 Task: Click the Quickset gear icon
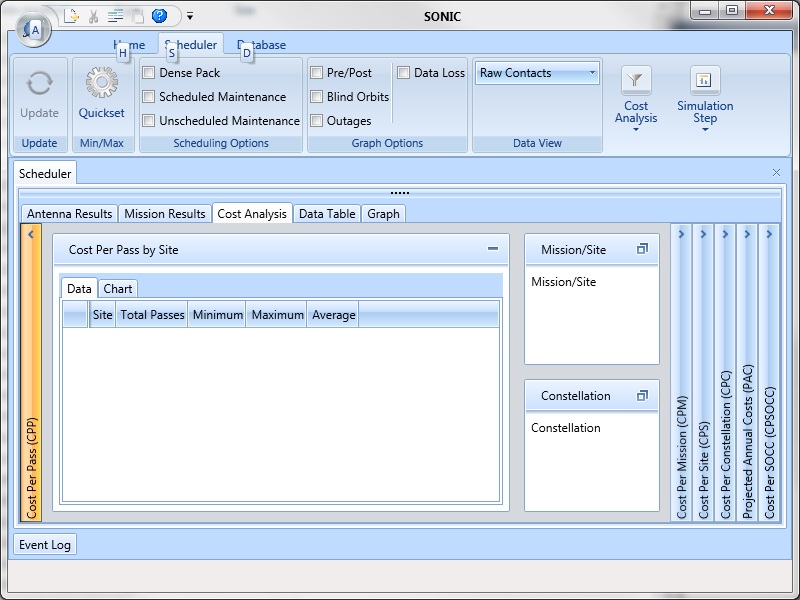pyautogui.click(x=101, y=82)
